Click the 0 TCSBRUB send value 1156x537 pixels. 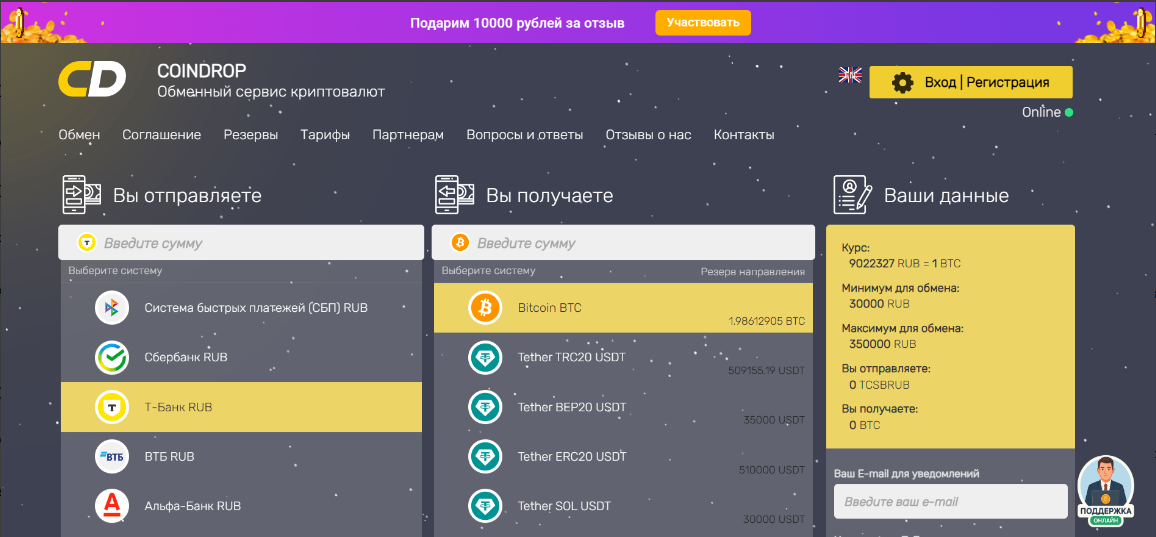[879, 384]
